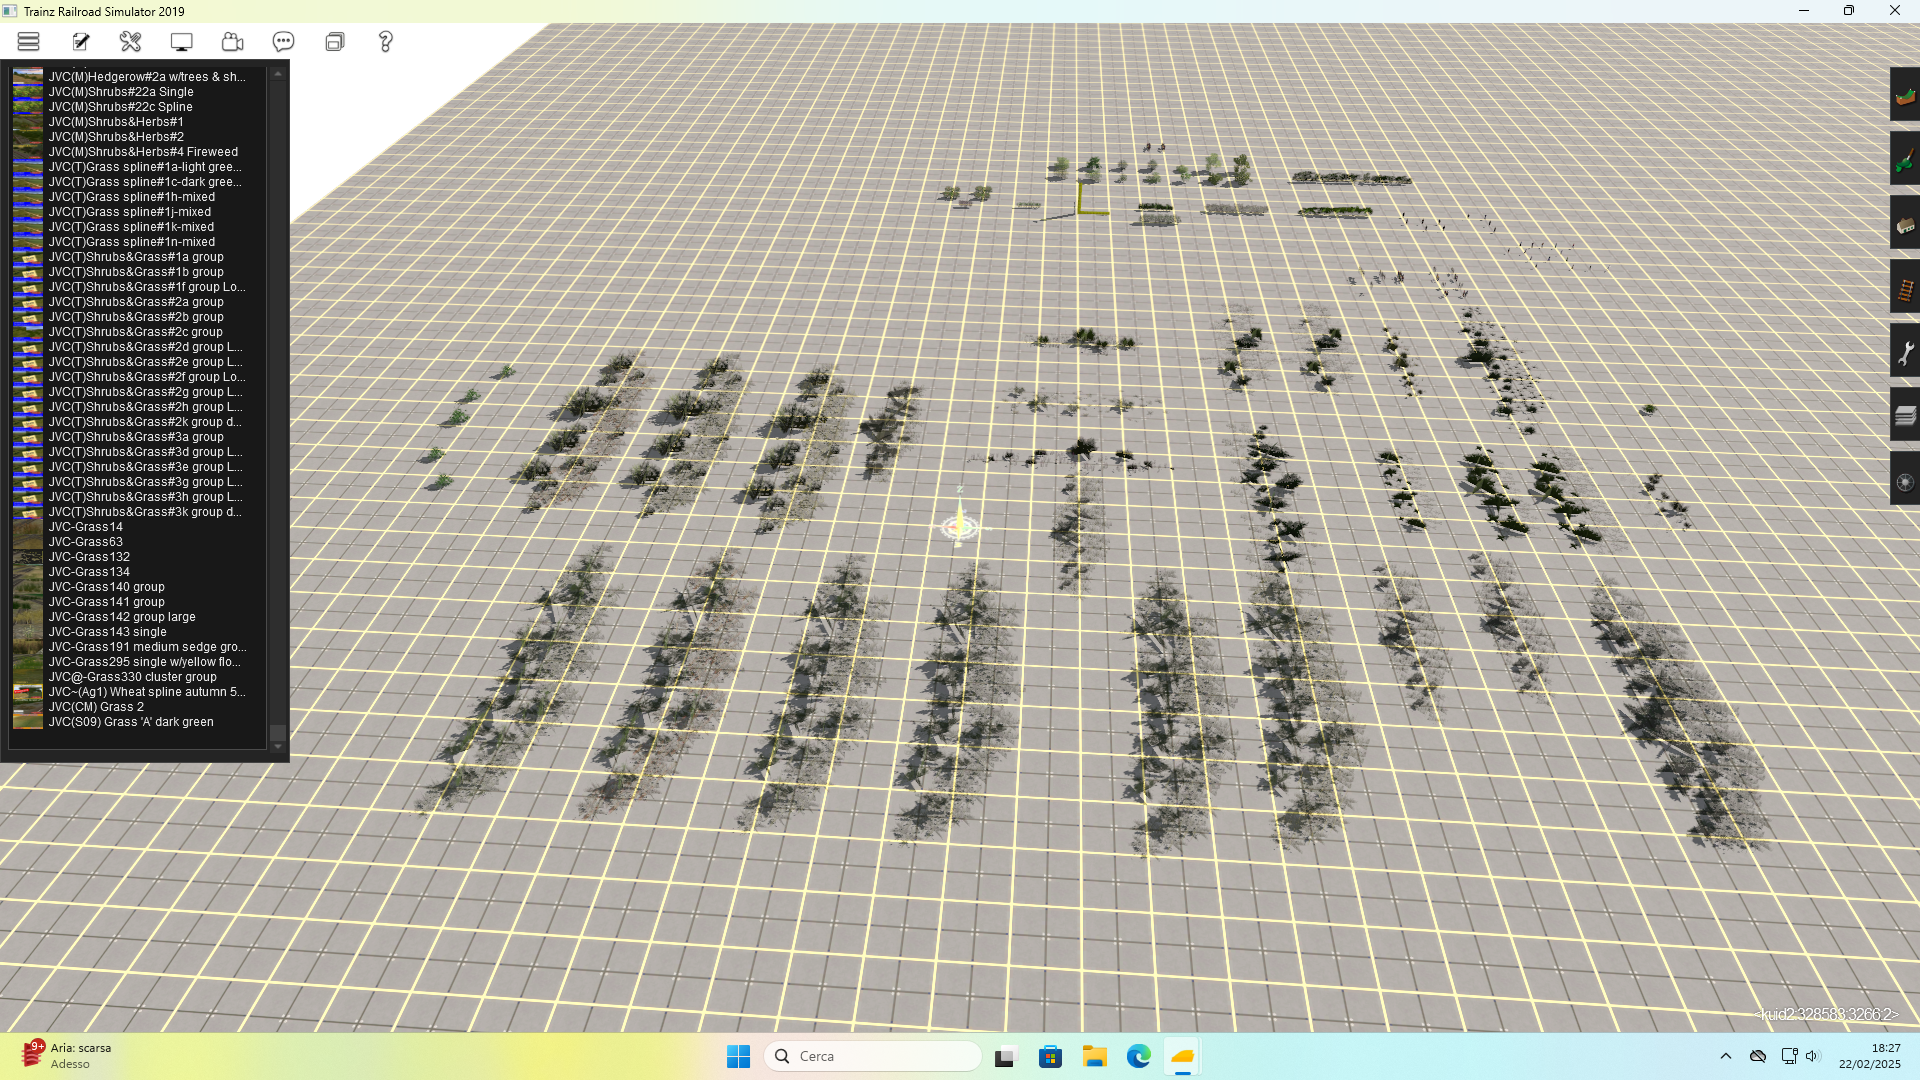Screen dimensions: 1920x1080
Task: Select JVC@-Grass330 cluster group
Action: (x=133, y=677)
